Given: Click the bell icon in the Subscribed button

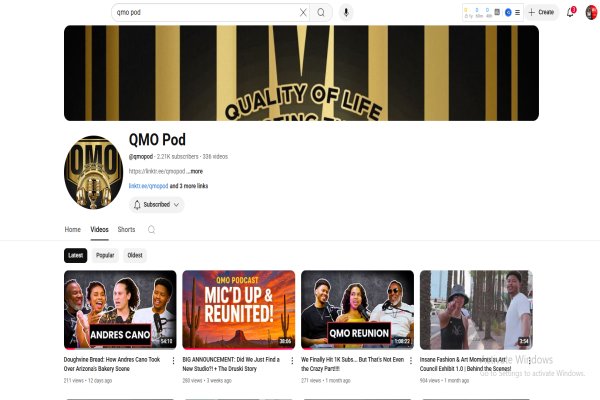Looking at the screenshot, I should (137, 205).
